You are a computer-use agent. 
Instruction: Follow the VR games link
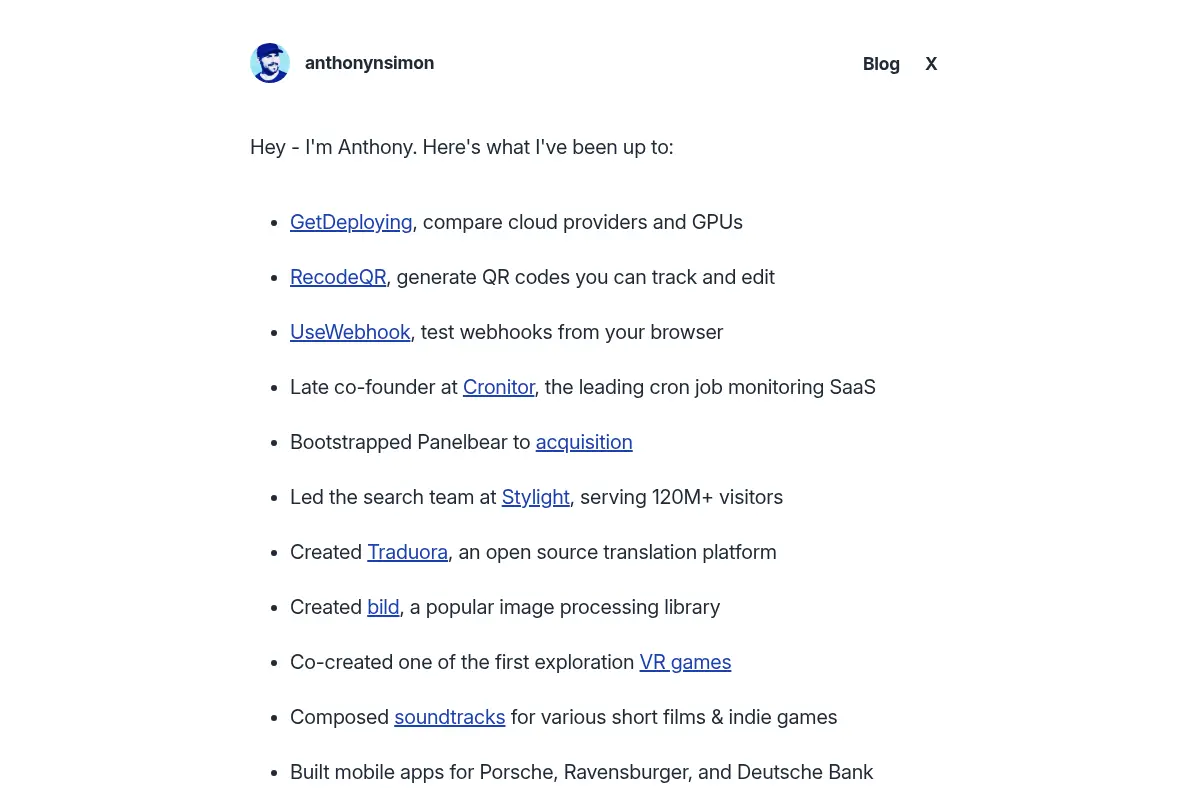[685, 662]
